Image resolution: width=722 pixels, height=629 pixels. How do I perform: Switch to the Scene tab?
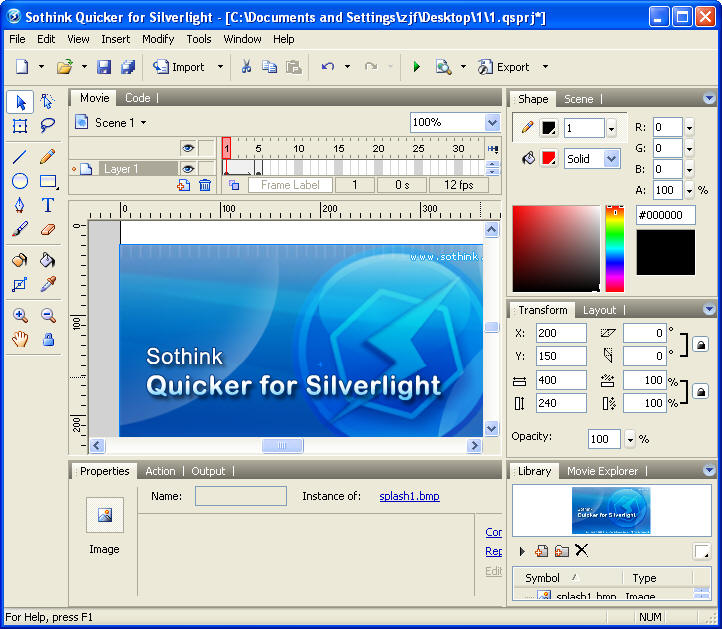coord(579,99)
